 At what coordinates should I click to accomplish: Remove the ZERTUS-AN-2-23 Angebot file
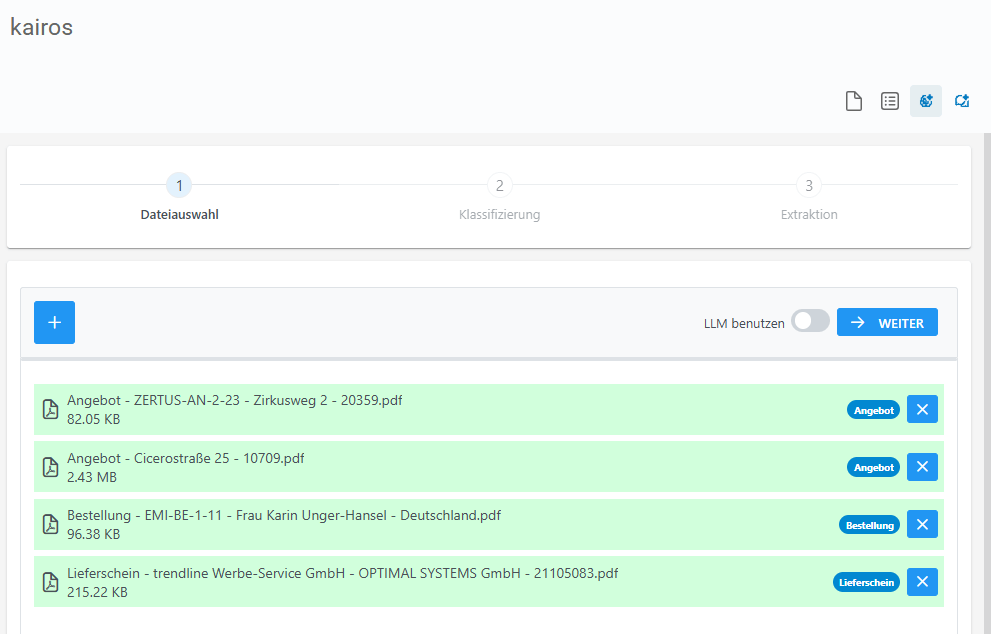pyautogui.click(x=922, y=409)
